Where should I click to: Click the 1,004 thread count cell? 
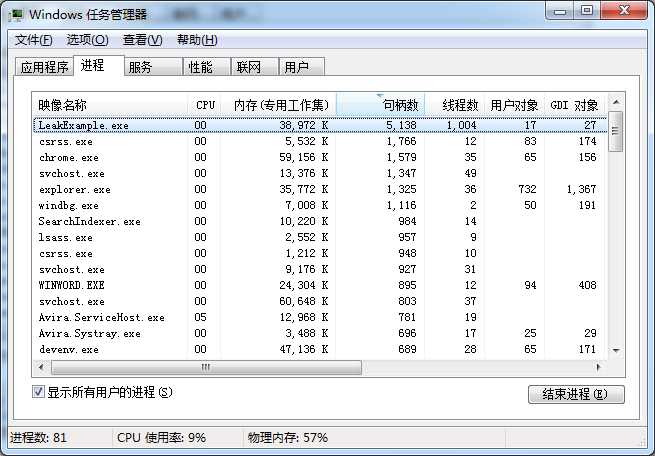pos(462,125)
